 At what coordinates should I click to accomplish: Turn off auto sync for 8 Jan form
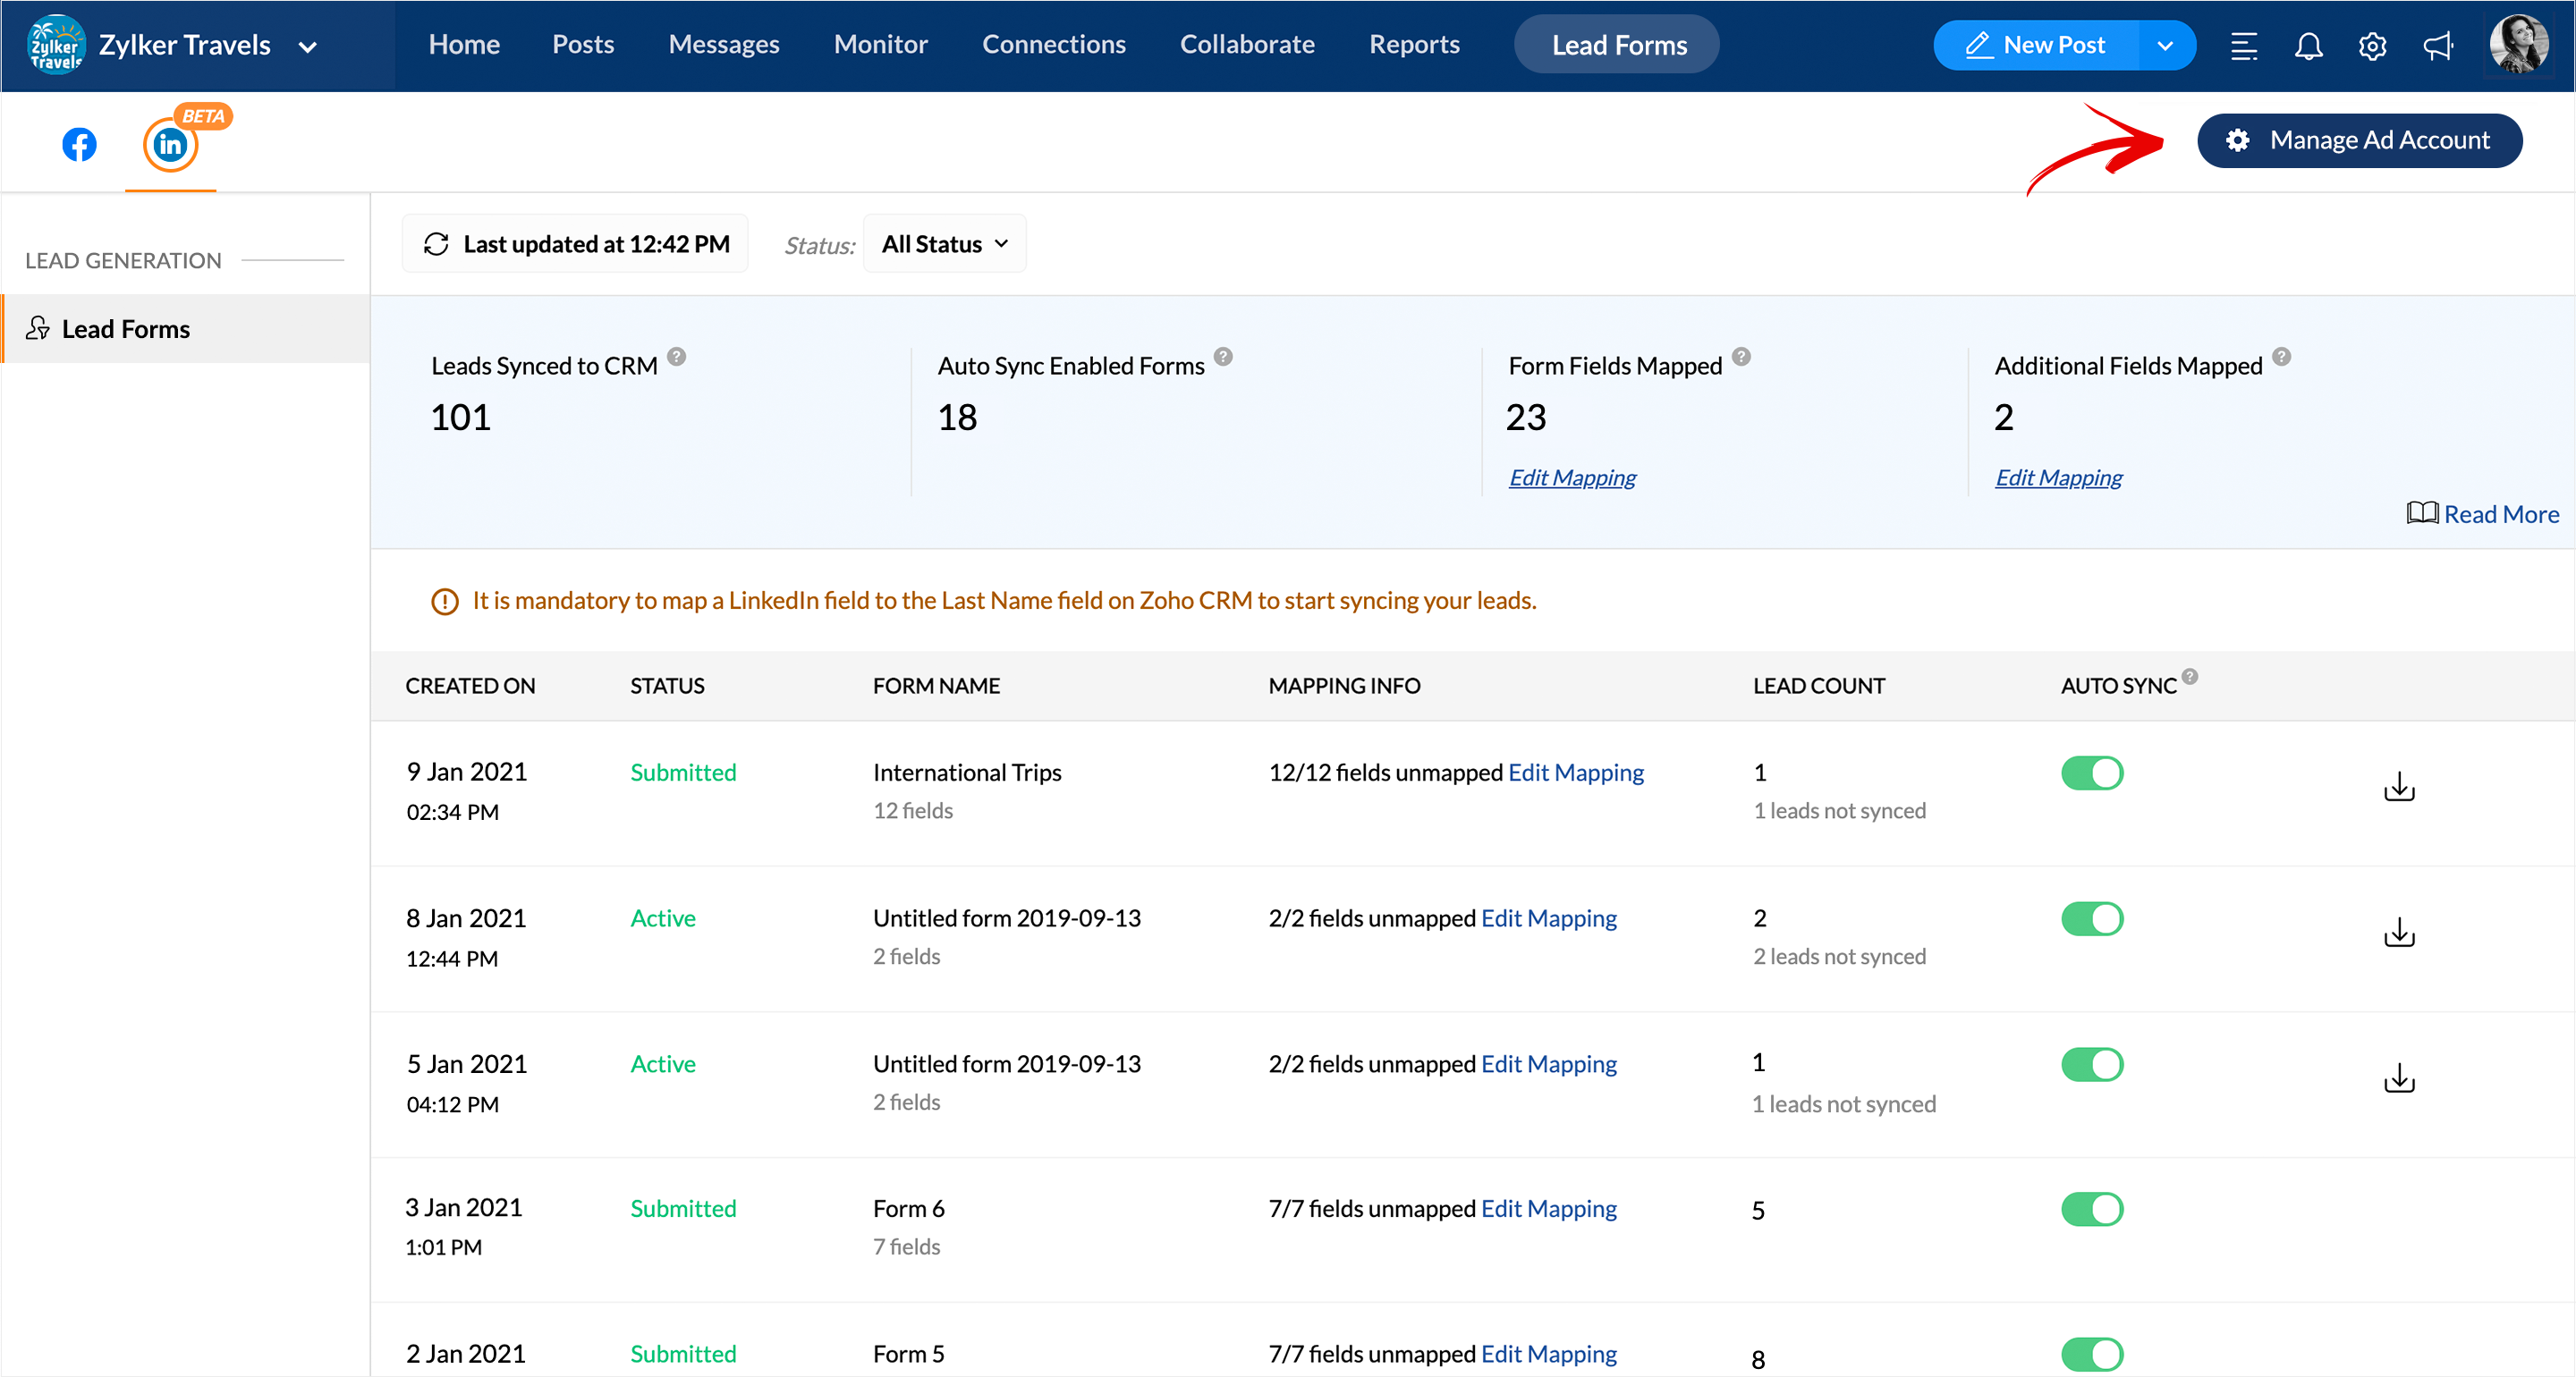tap(2091, 919)
